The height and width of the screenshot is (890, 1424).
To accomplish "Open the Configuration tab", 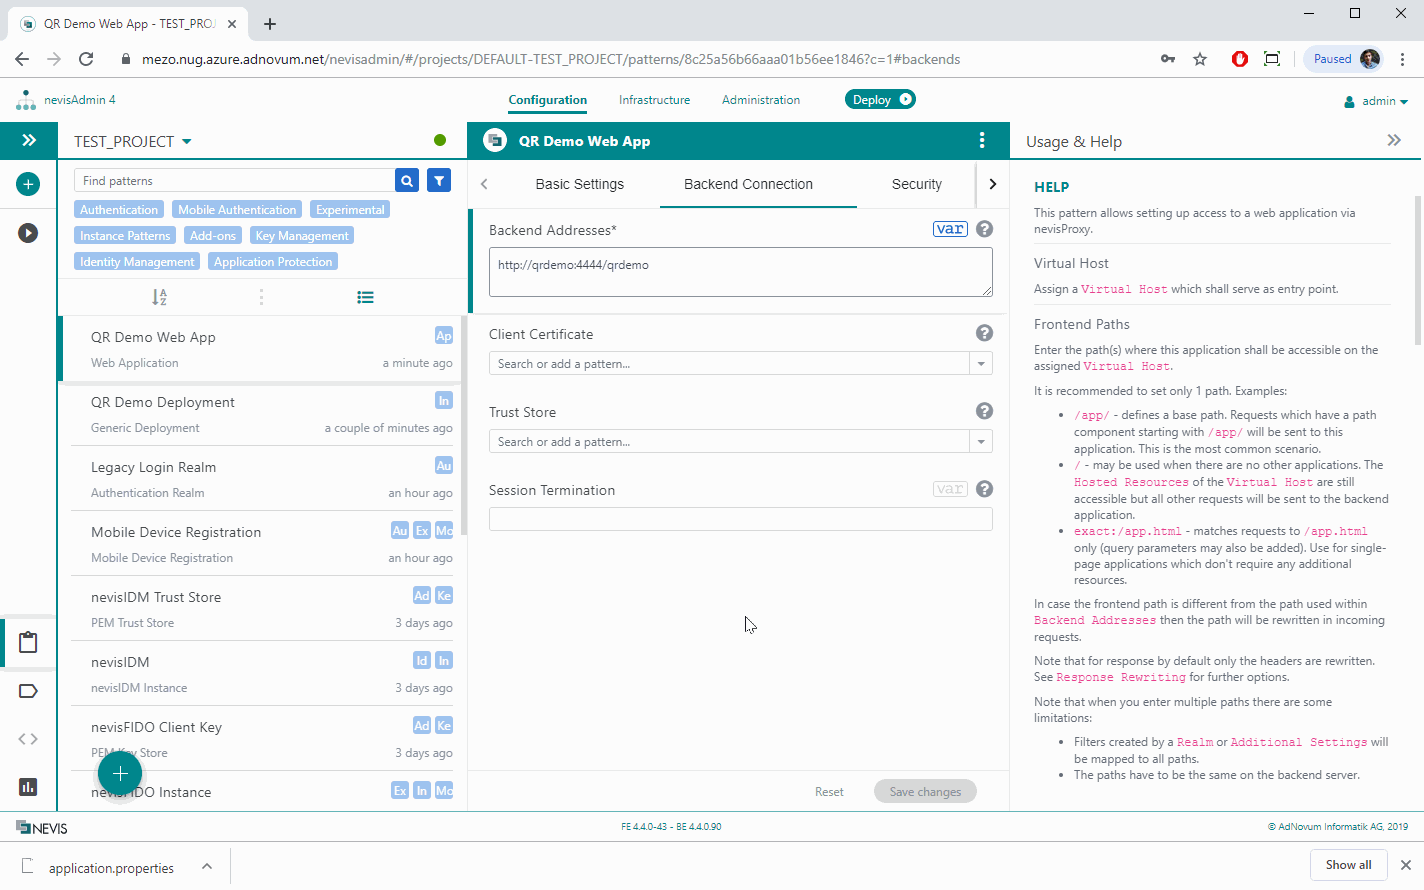I will pyautogui.click(x=547, y=100).
